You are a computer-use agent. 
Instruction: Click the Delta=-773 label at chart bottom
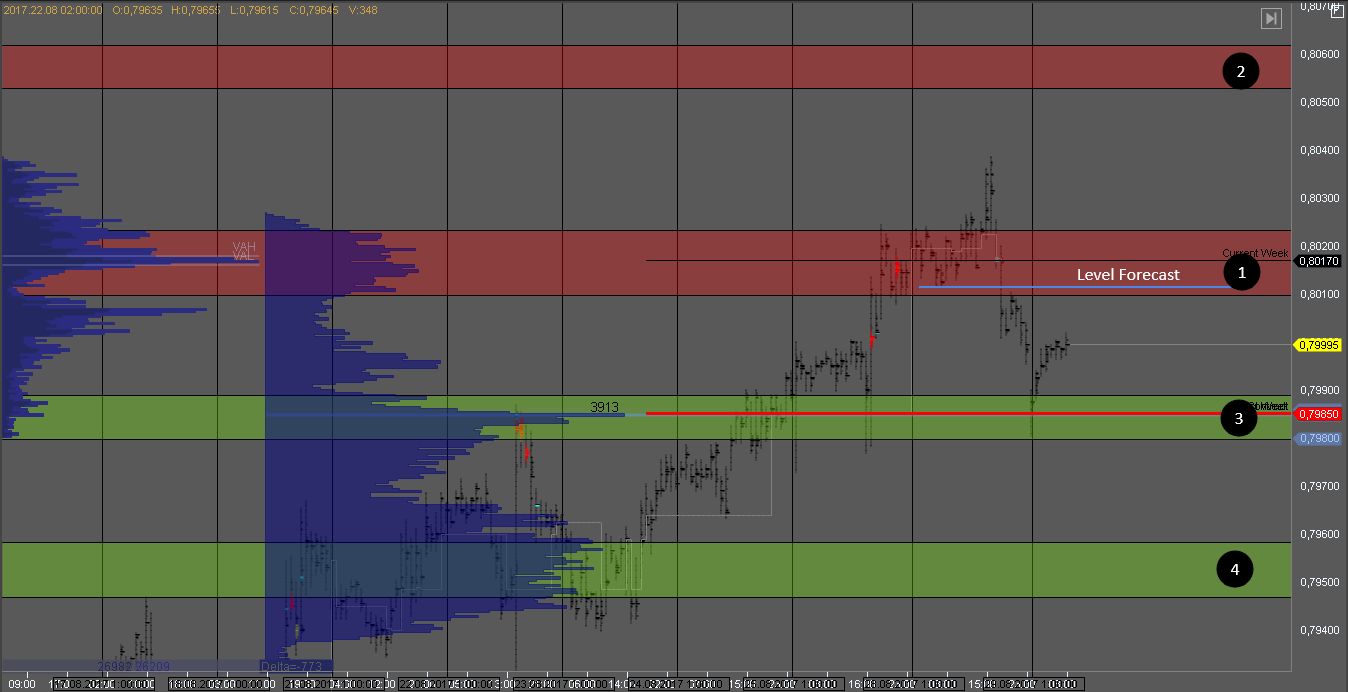tap(291, 666)
